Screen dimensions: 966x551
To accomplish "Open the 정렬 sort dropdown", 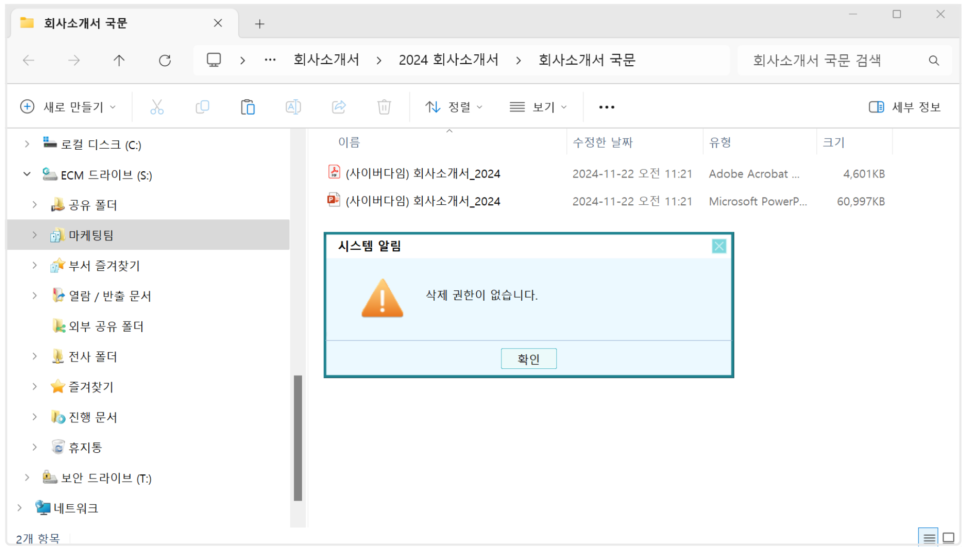I will click(454, 107).
